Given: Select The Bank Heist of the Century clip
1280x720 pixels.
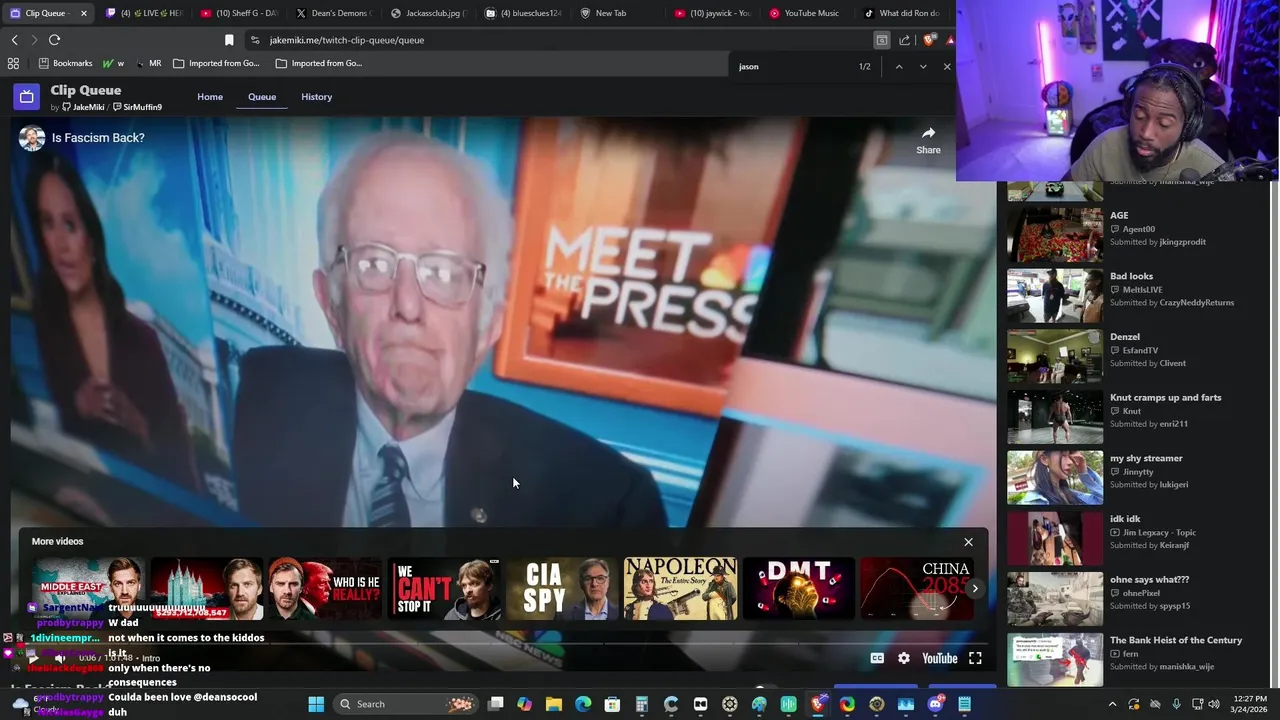Looking at the screenshot, I should pos(1135,660).
